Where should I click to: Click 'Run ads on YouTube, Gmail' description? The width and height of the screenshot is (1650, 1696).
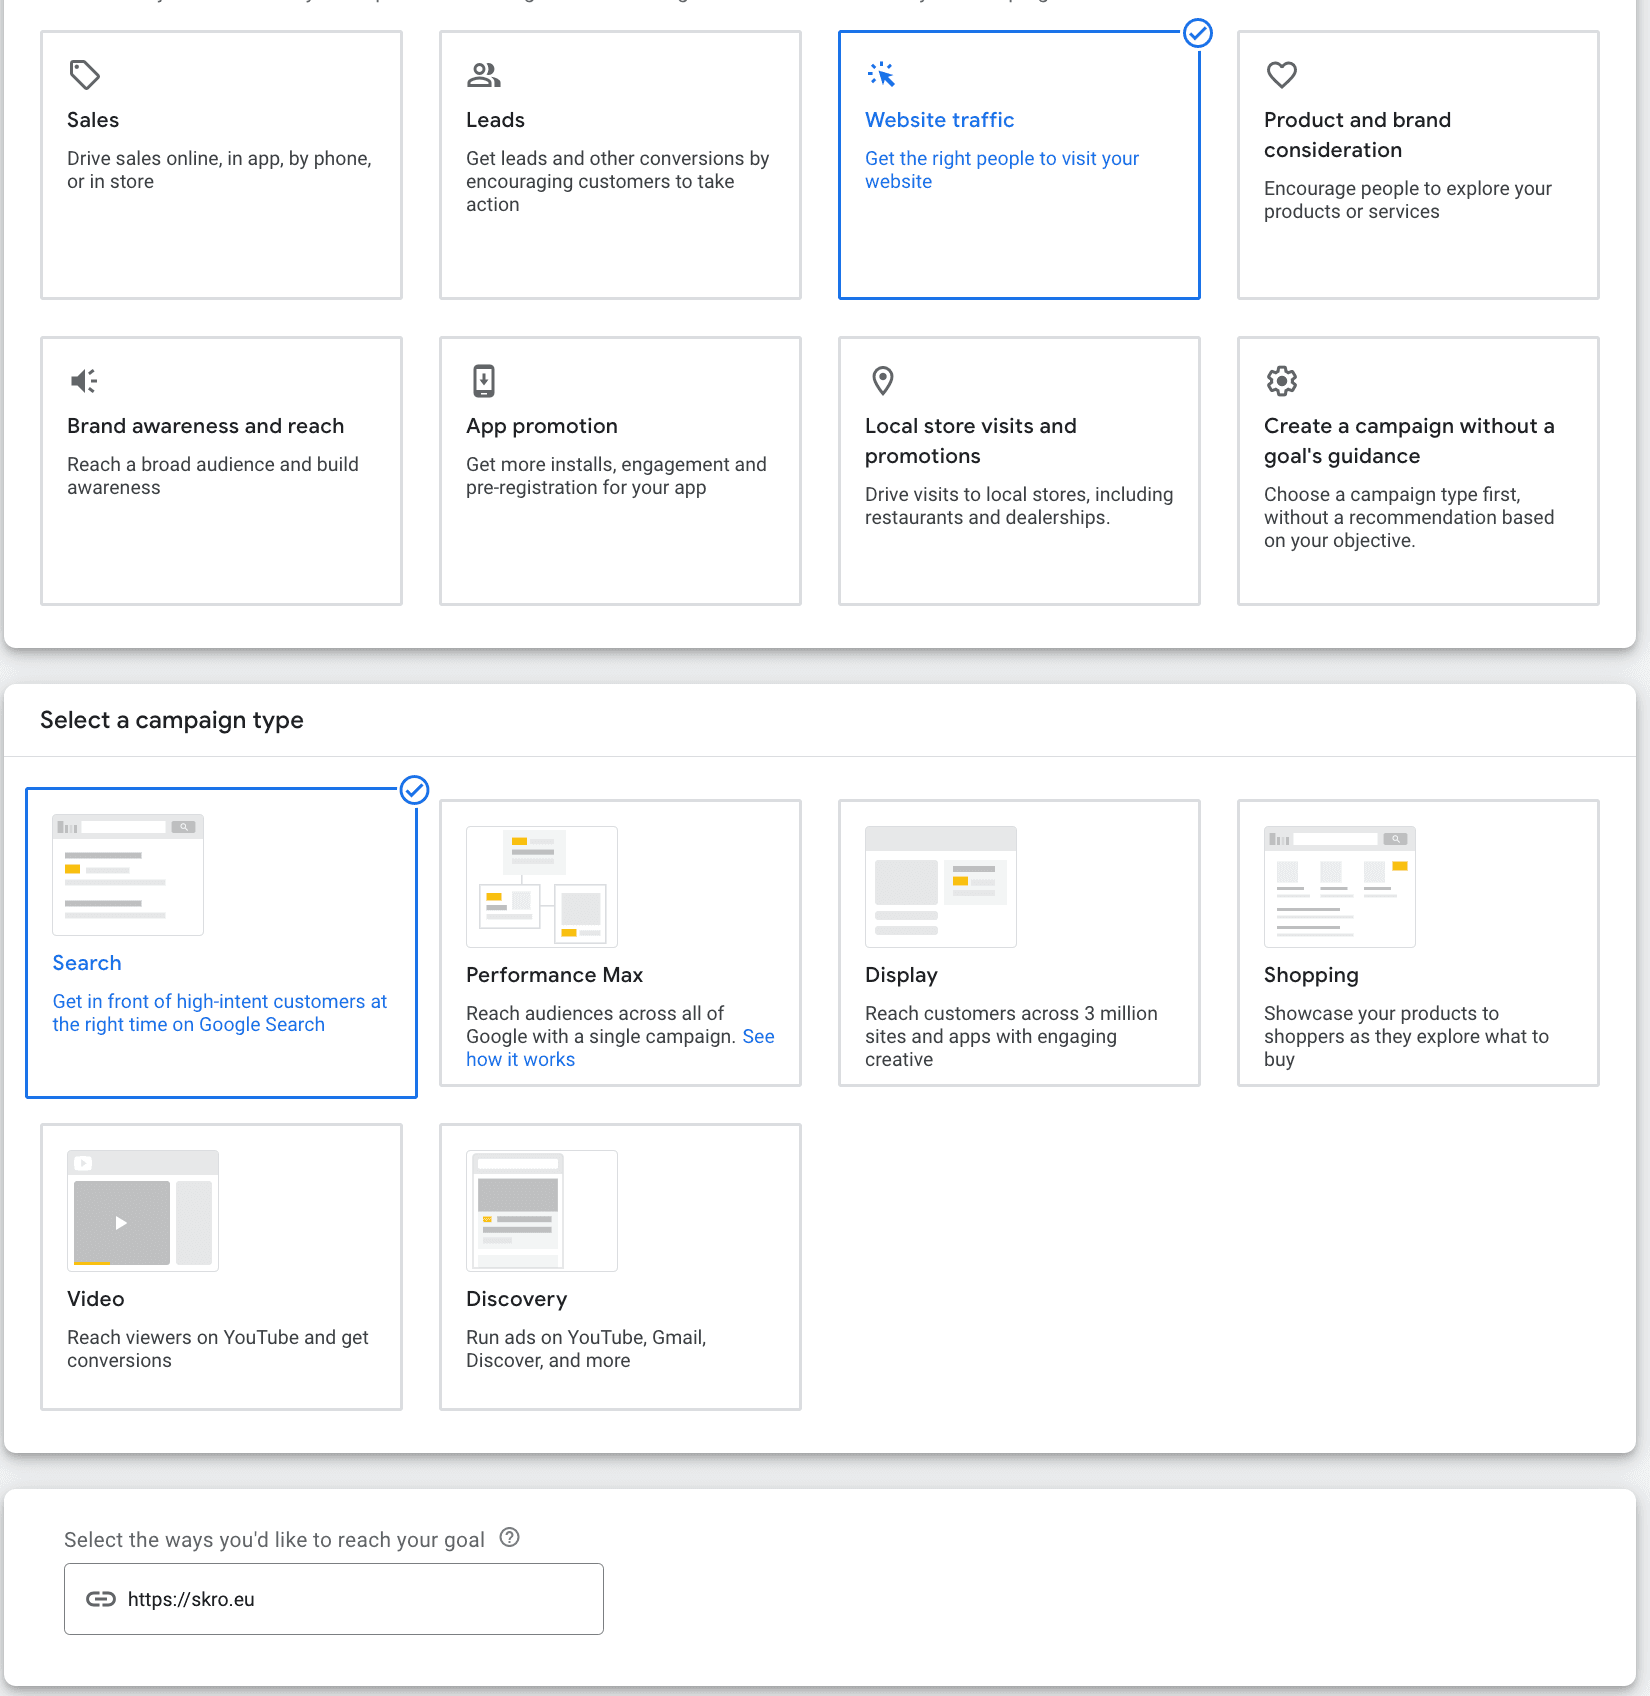coord(586,1349)
